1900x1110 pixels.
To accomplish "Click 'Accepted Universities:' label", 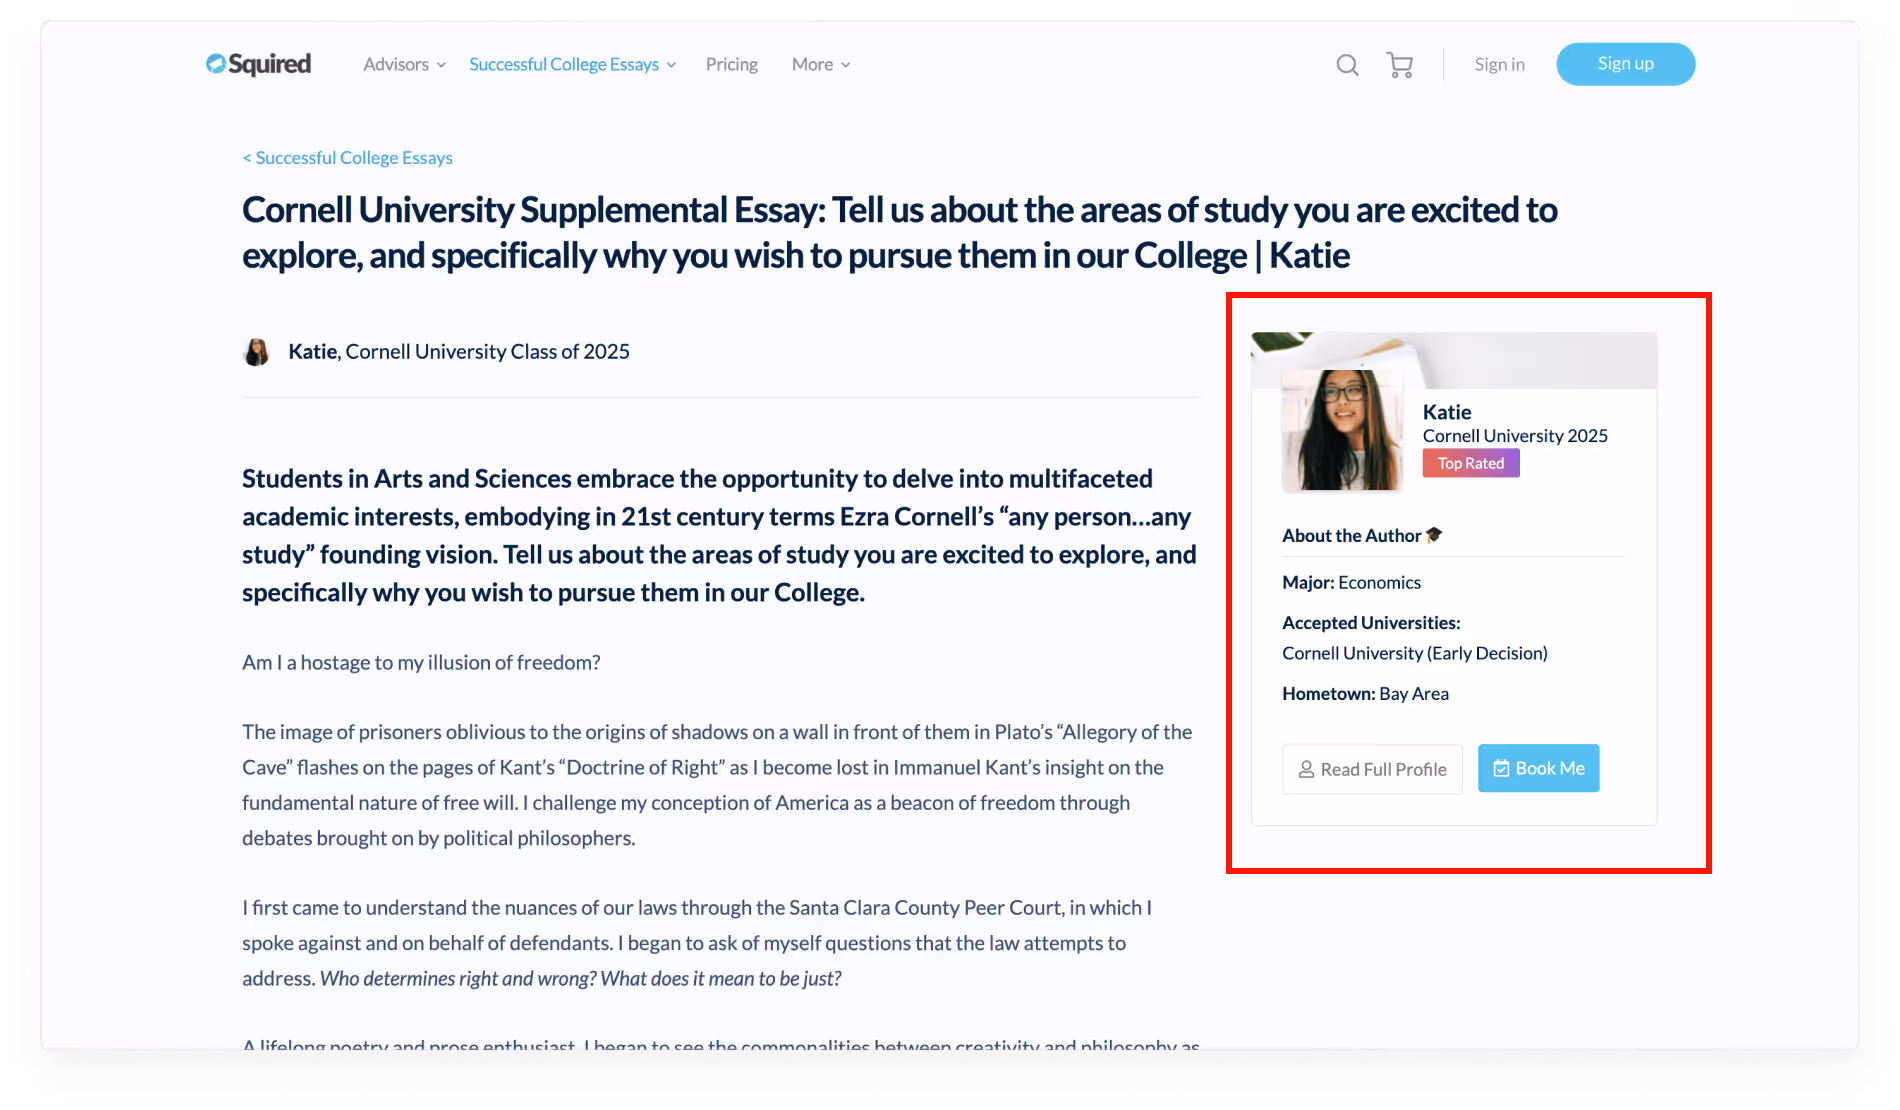I will (x=1371, y=623).
